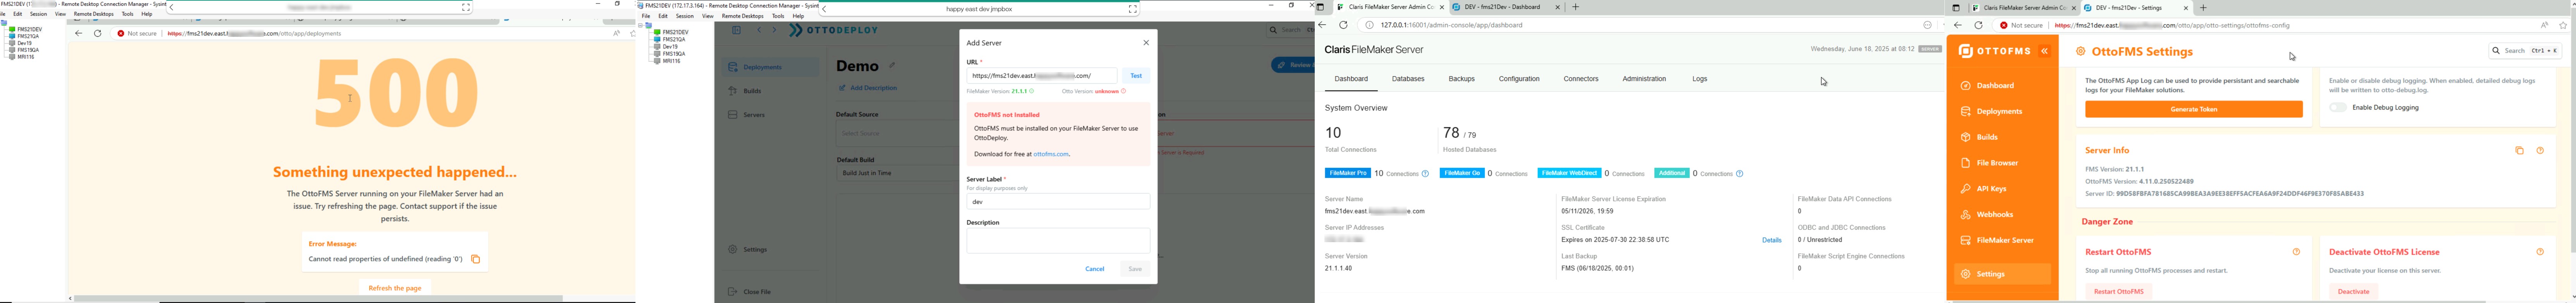This screenshot has width=2576, height=303.
Task: Open Session menu in left Remote Desktop Manager
Action: click(x=38, y=14)
